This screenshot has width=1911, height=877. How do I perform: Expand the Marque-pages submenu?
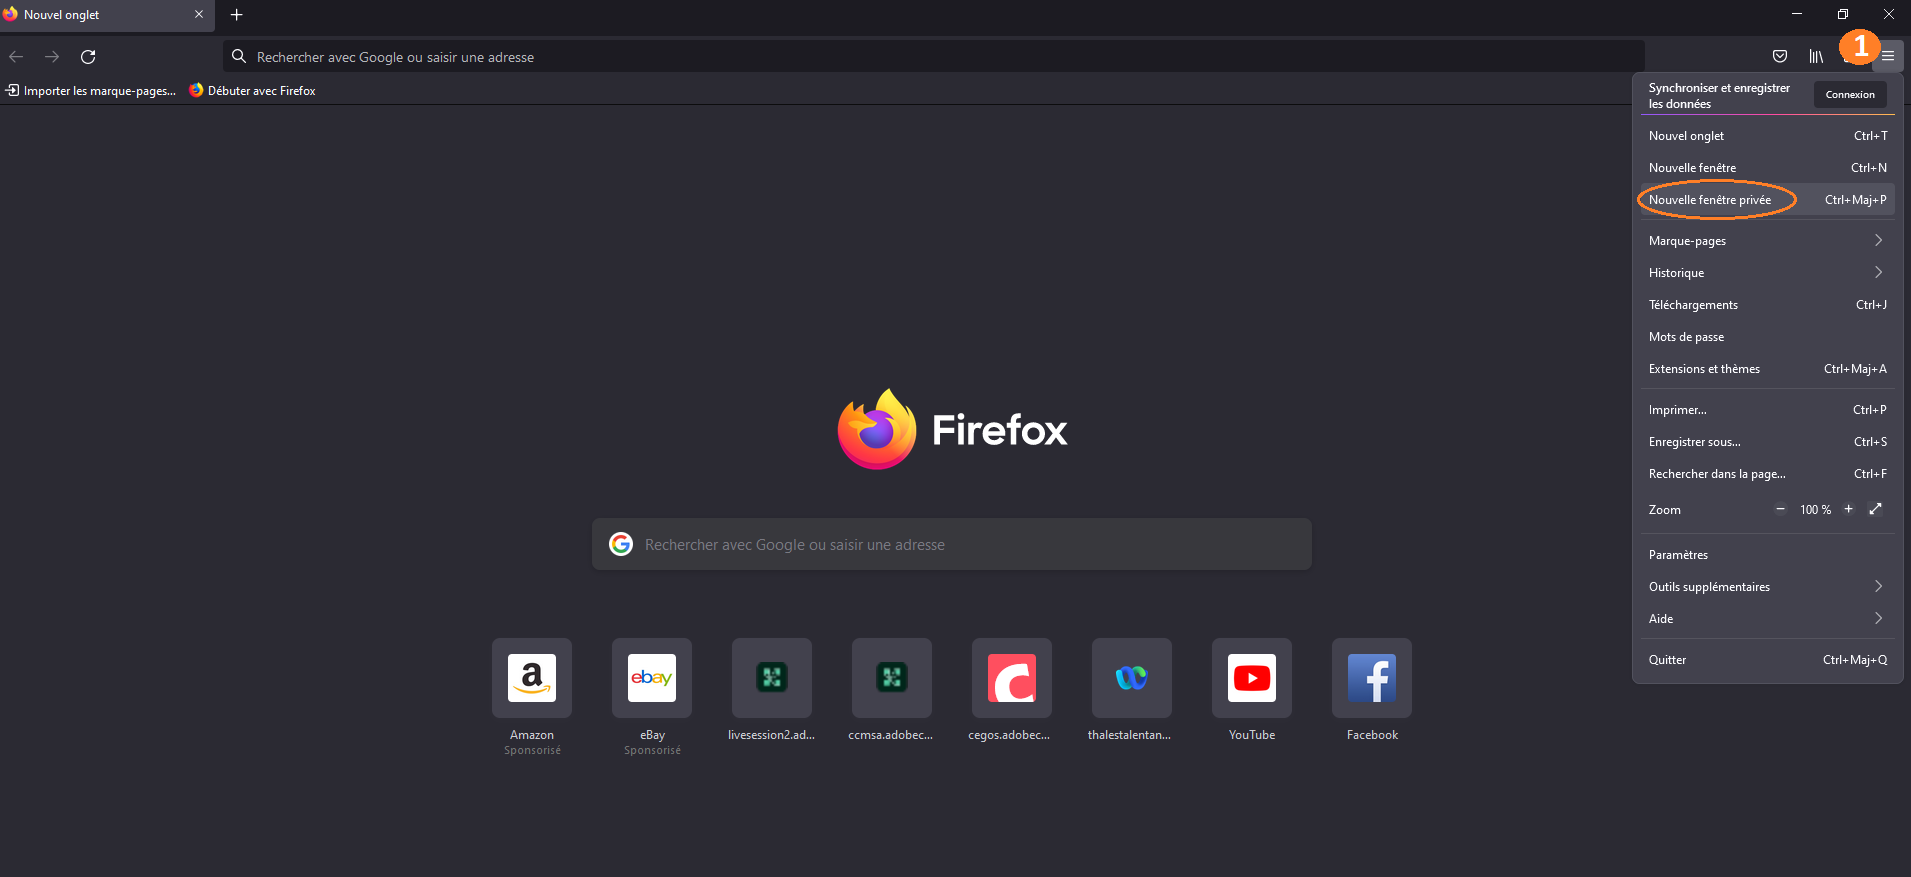(1767, 241)
